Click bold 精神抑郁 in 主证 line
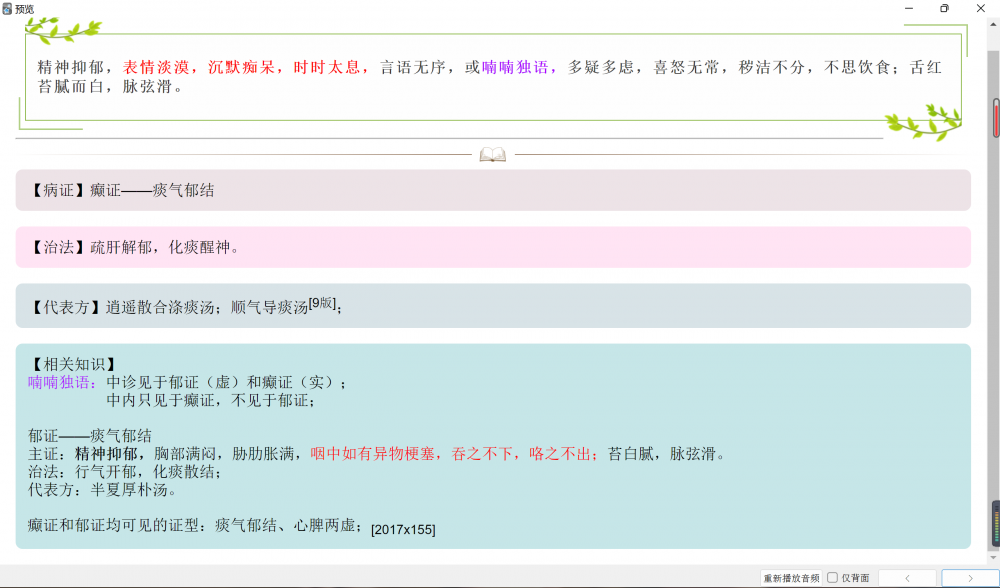This screenshot has height=588, width=1000. click(x=106, y=454)
